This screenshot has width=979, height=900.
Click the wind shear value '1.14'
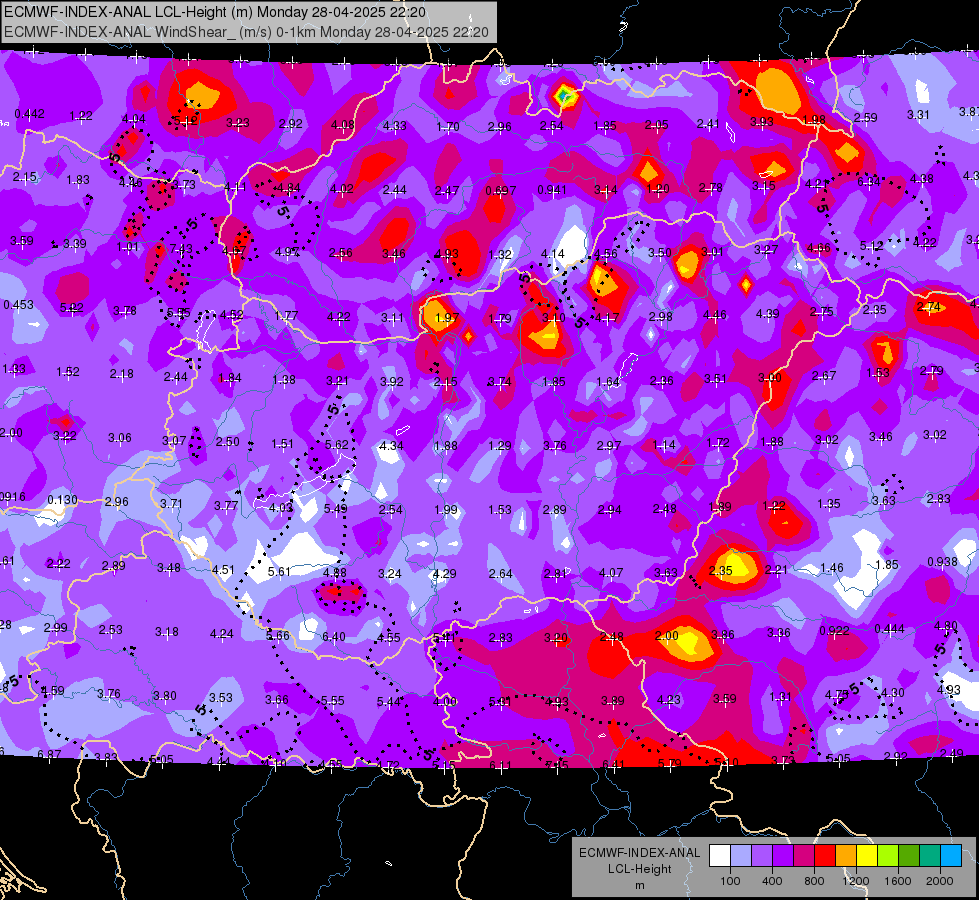[664, 445]
